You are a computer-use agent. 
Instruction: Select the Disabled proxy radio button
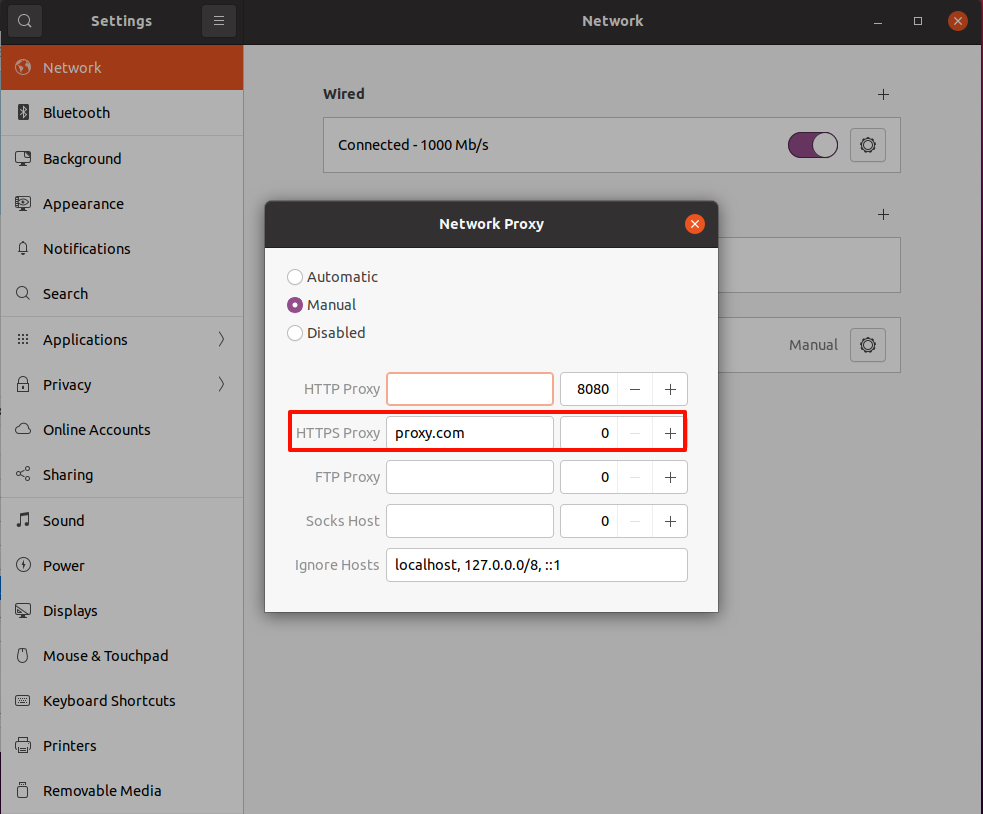pos(295,332)
